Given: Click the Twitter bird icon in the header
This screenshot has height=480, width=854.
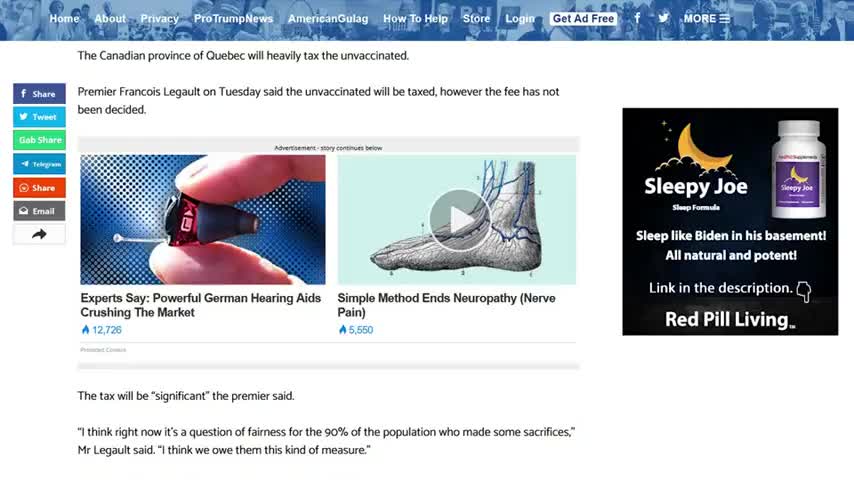Looking at the screenshot, I should coord(663,18).
